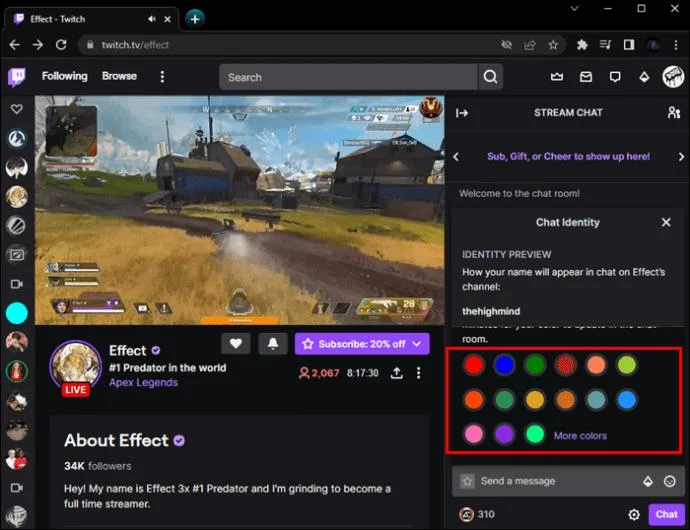690x530 pixels.
Task: Click the browser profile avatar icon
Action: 653,44
